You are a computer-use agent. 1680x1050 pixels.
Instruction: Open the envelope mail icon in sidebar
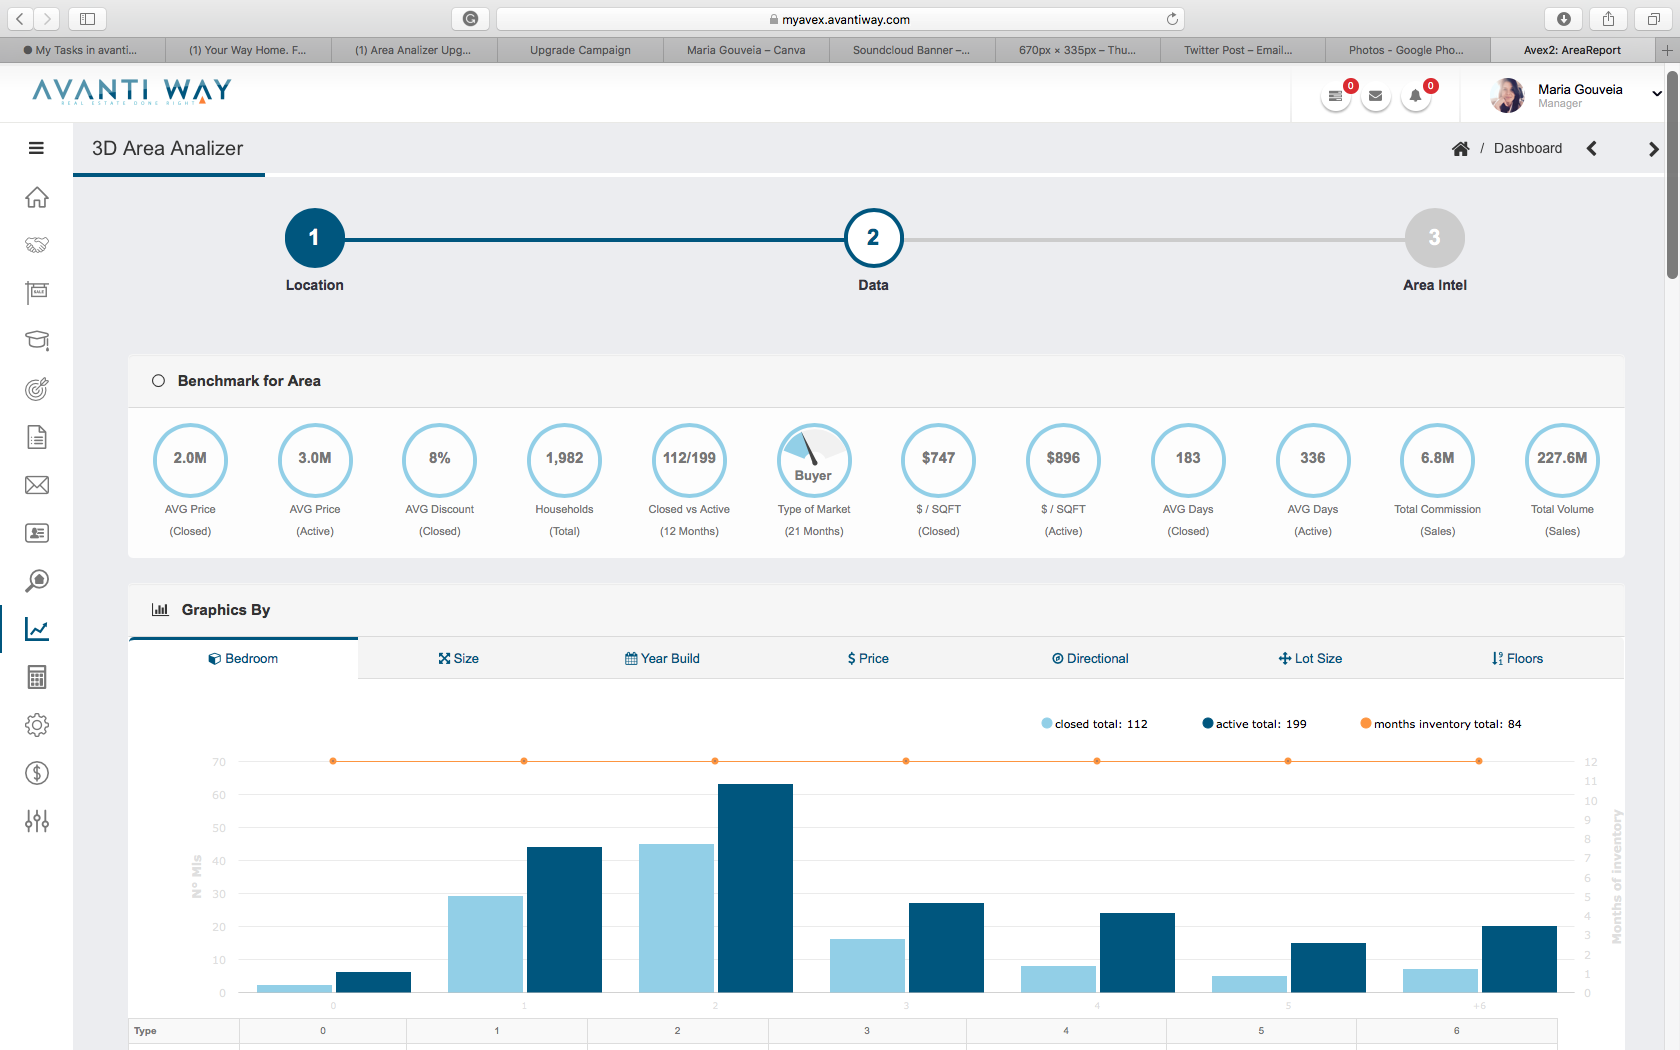point(37,485)
